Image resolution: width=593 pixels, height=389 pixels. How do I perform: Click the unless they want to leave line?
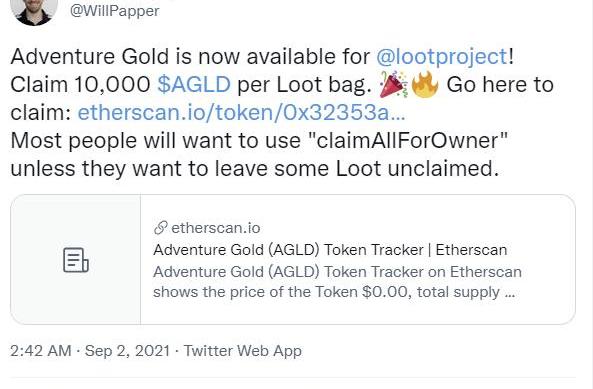(x=255, y=168)
